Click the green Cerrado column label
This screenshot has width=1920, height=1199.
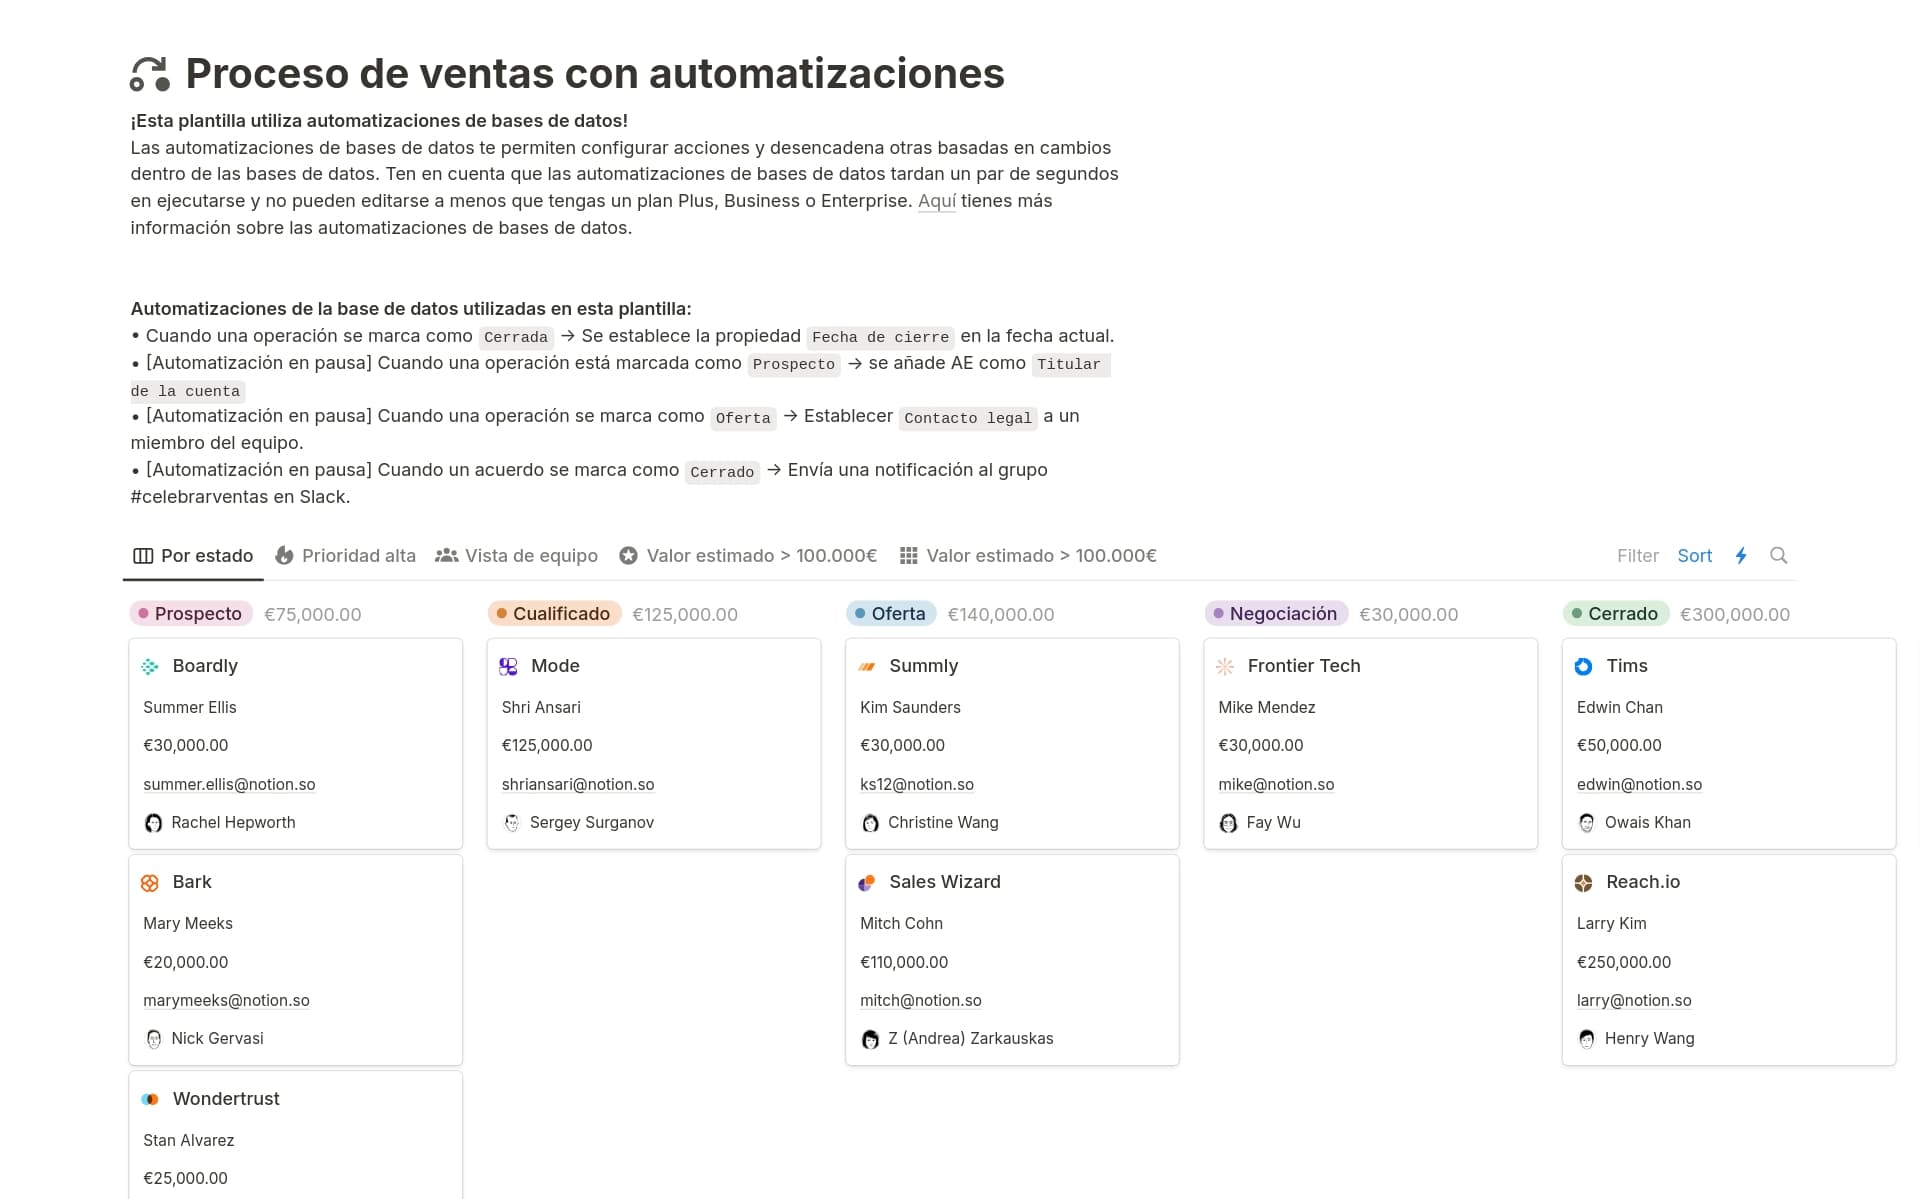tap(1615, 614)
